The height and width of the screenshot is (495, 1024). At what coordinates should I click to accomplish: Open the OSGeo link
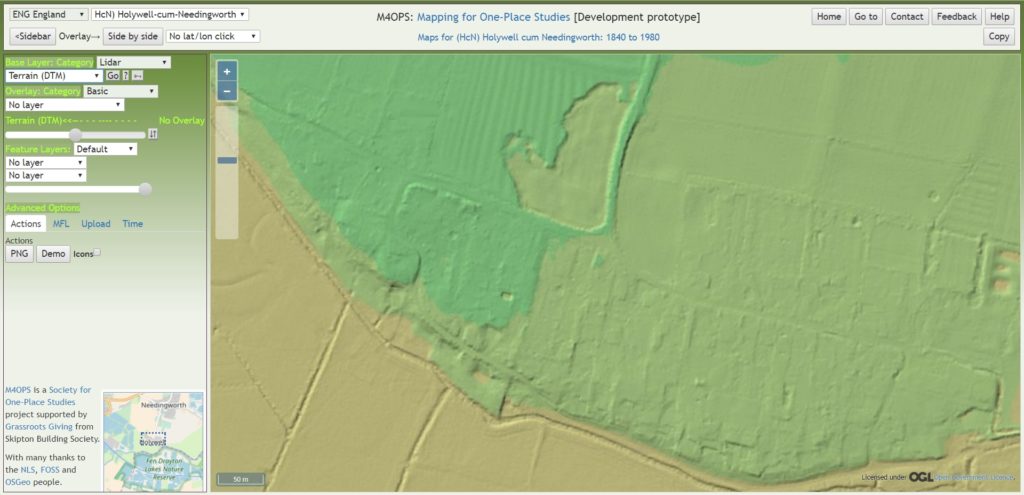pos(17,482)
